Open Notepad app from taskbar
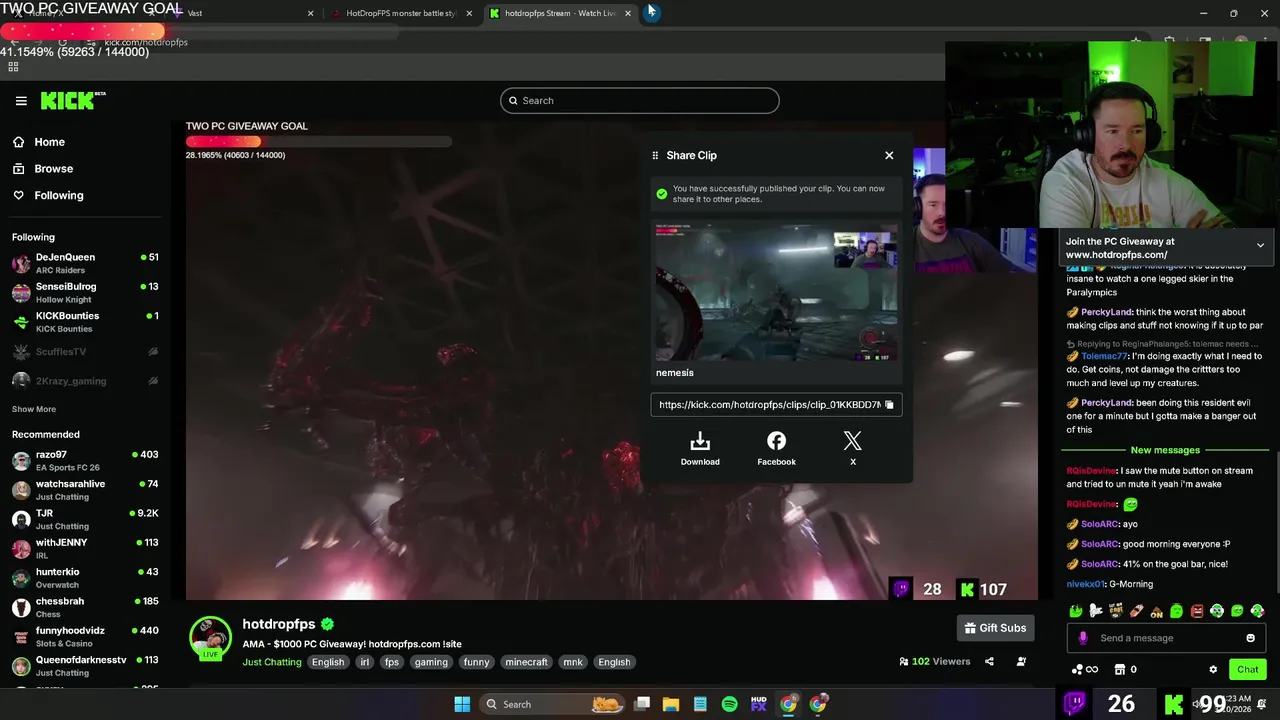This screenshot has width=1280, height=720. [x=700, y=704]
